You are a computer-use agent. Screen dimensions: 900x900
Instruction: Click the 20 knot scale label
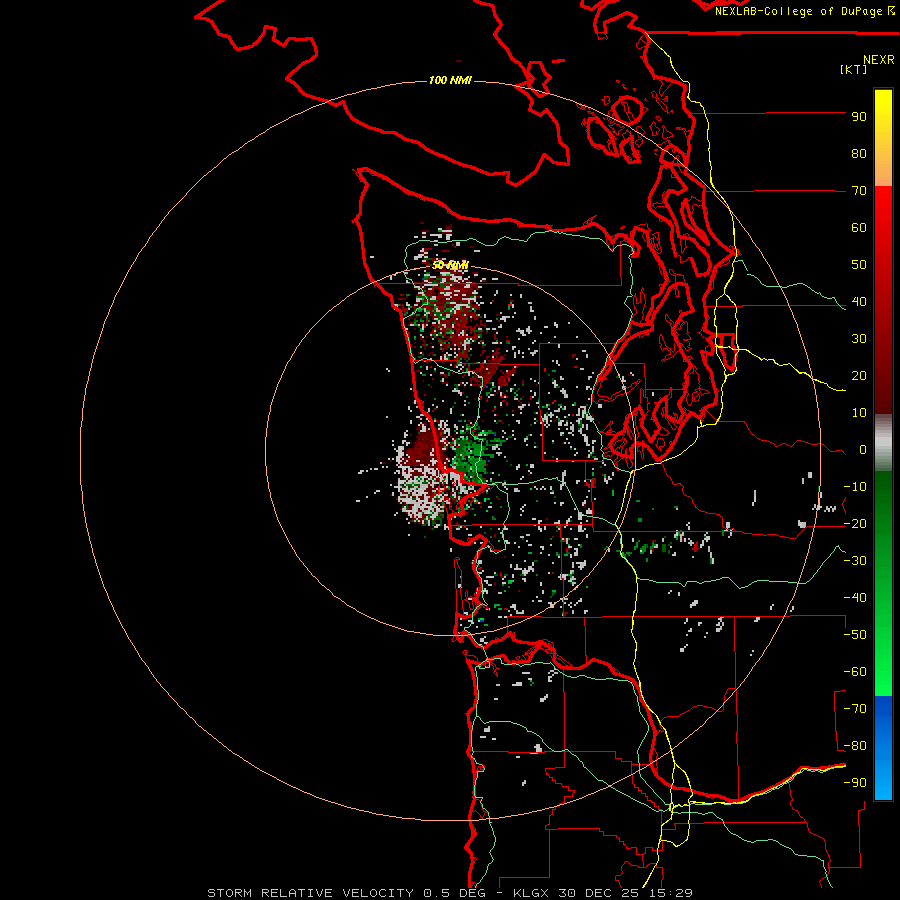(x=859, y=376)
